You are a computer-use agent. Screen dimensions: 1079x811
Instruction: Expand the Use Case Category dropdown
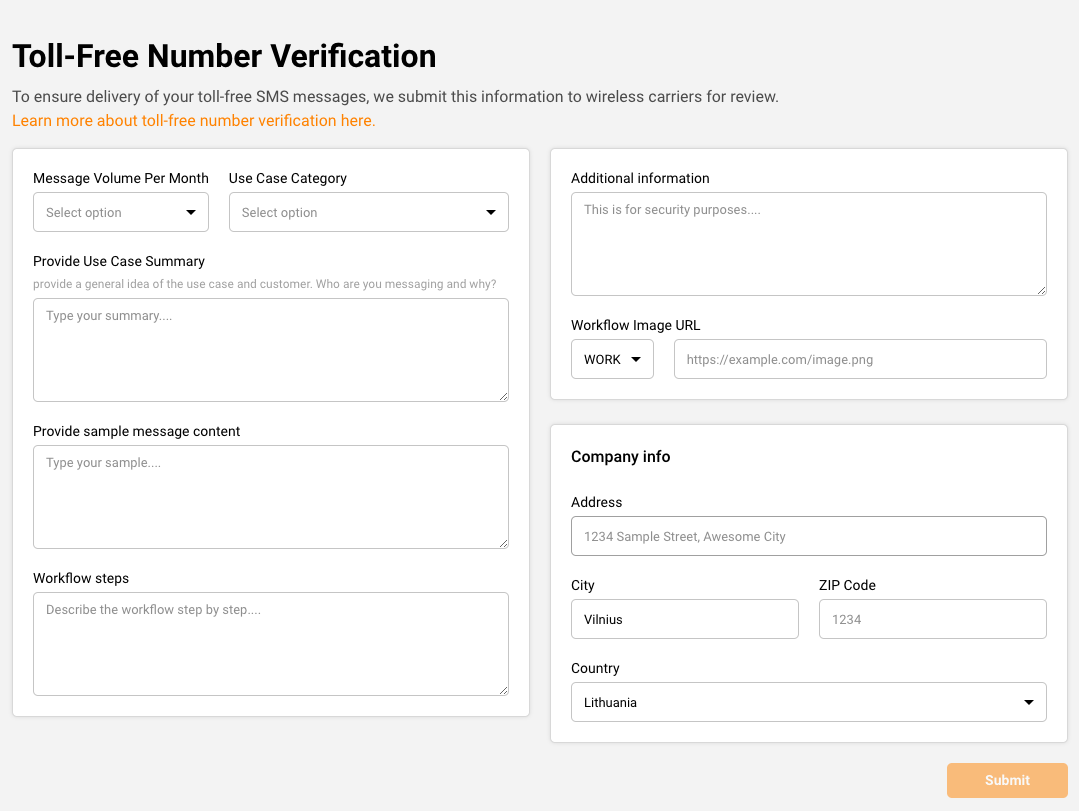click(368, 212)
